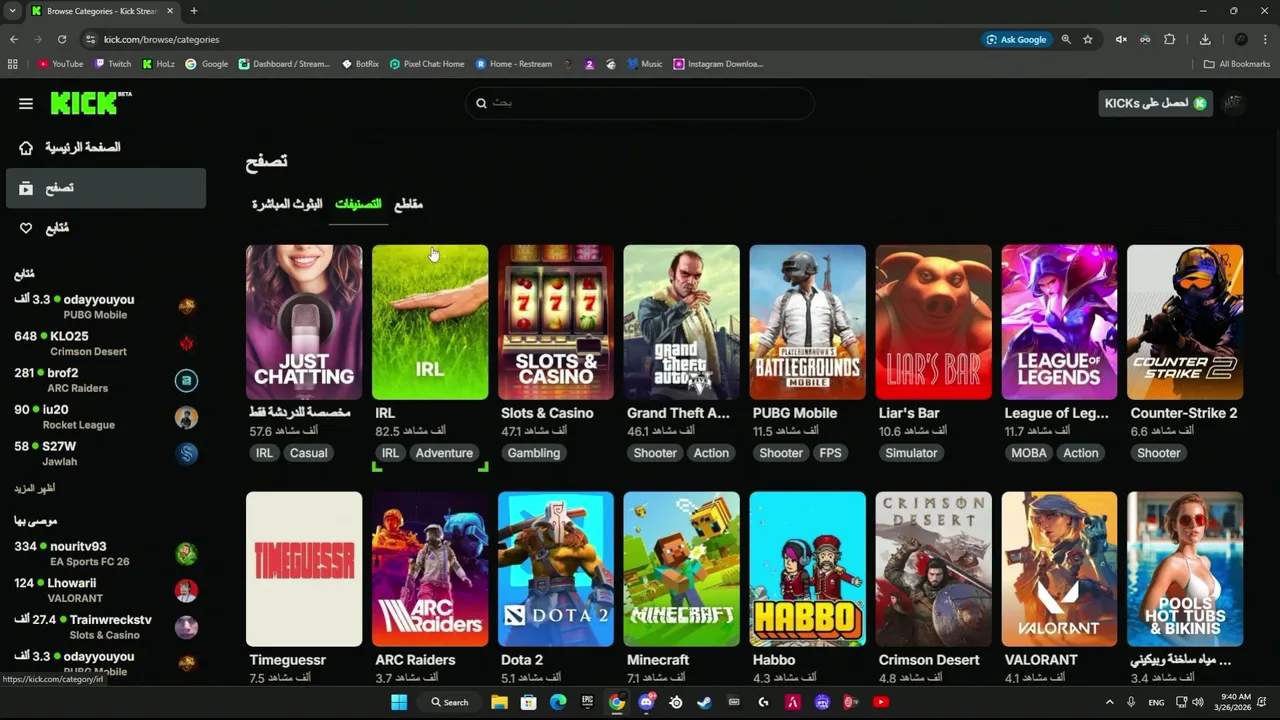Click the FPS tag under PUBG Mobile

click(x=831, y=453)
